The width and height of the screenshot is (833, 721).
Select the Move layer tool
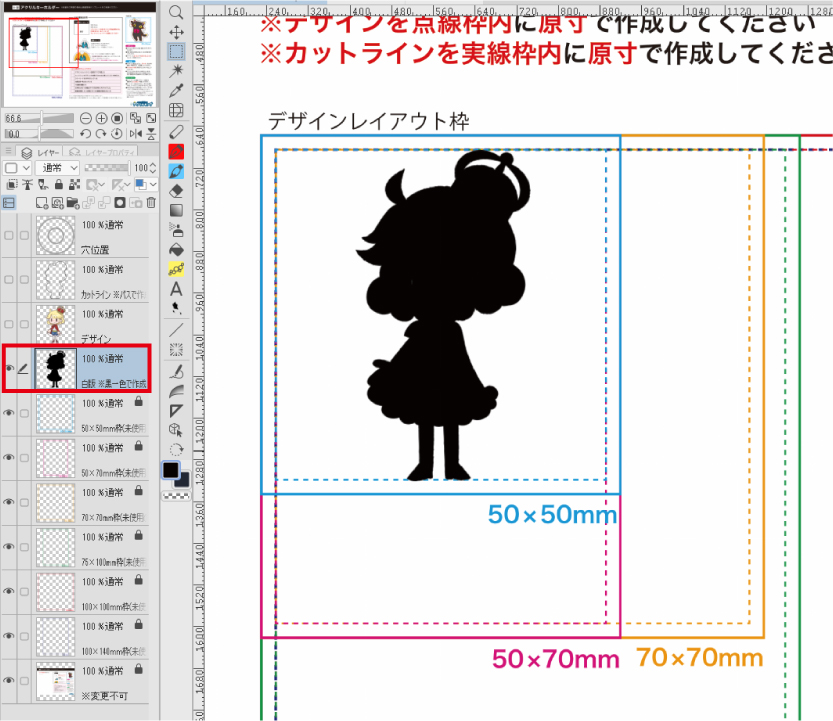pyautogui.click(x=176, y=32)
